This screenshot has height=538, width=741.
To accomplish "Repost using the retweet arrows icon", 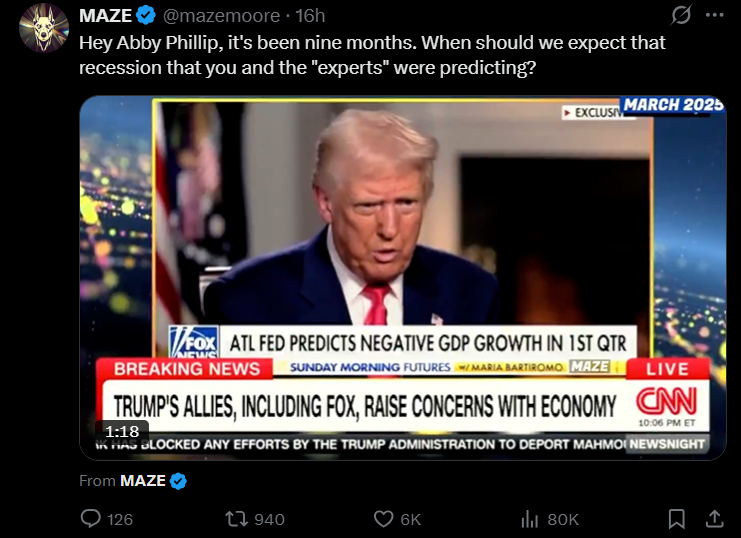I will click(236, 519).
